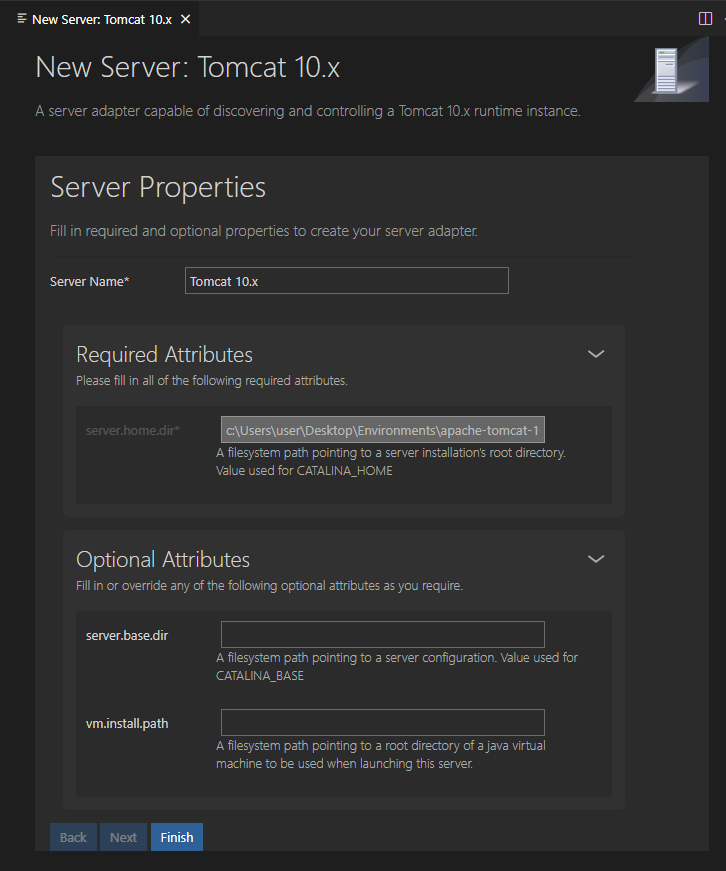Click Finish to create the server

(177, 837)
